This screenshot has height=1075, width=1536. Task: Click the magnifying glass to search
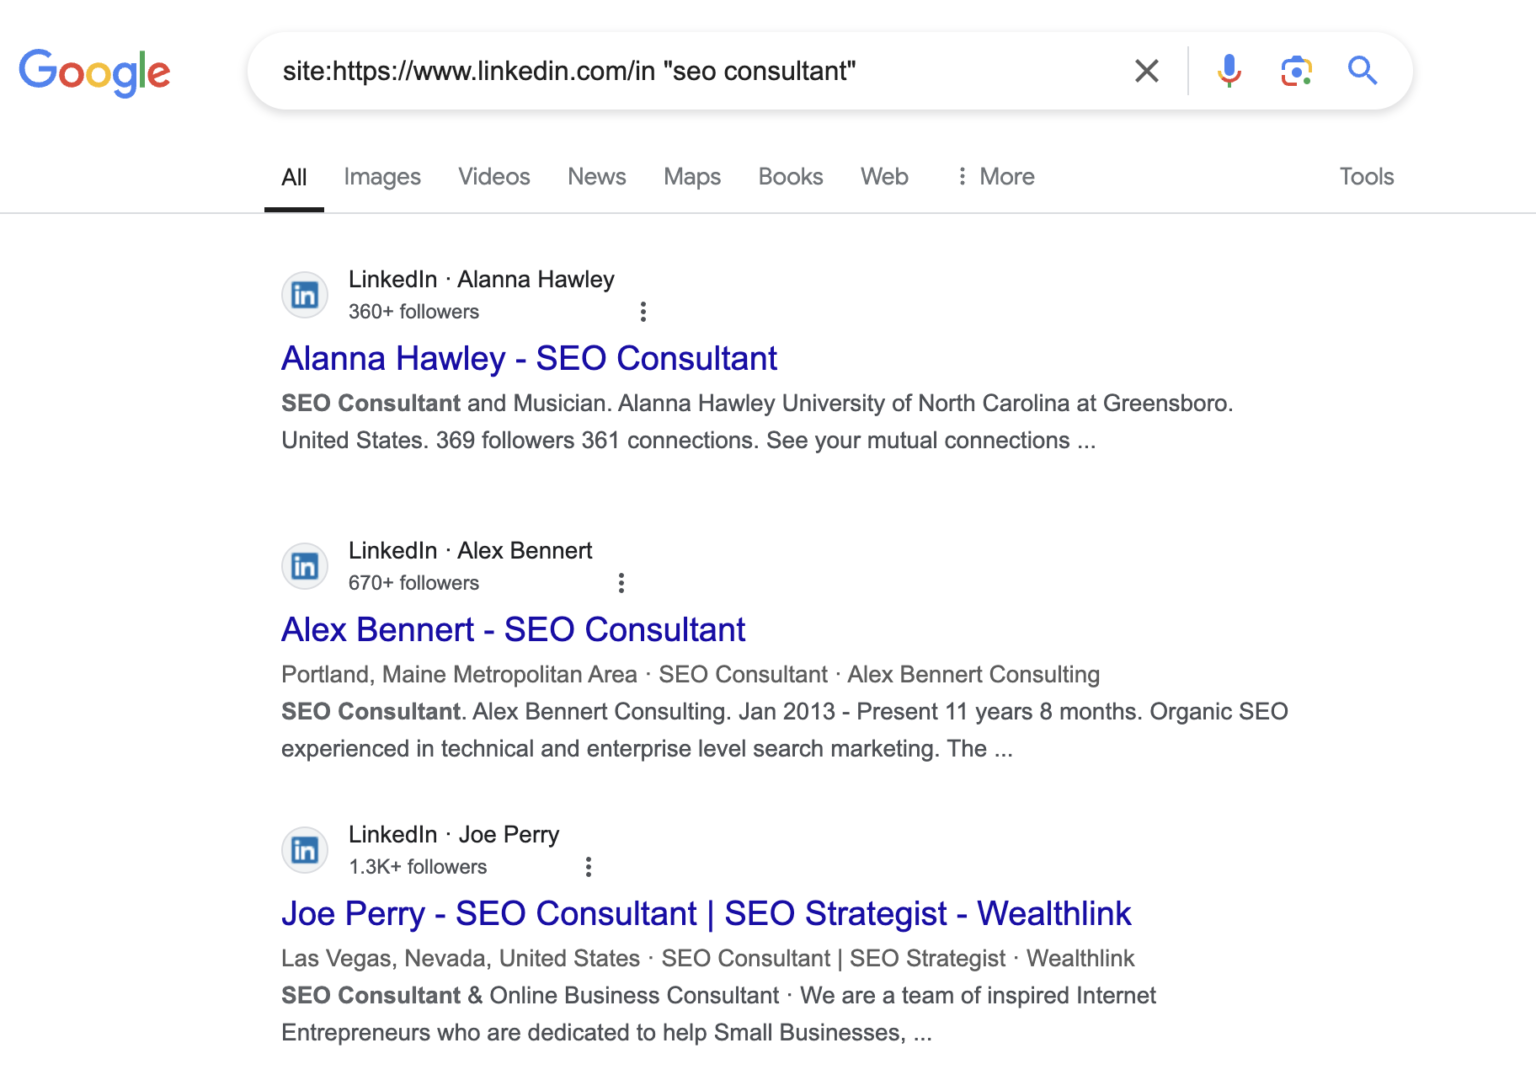(x=1362, y=70)
